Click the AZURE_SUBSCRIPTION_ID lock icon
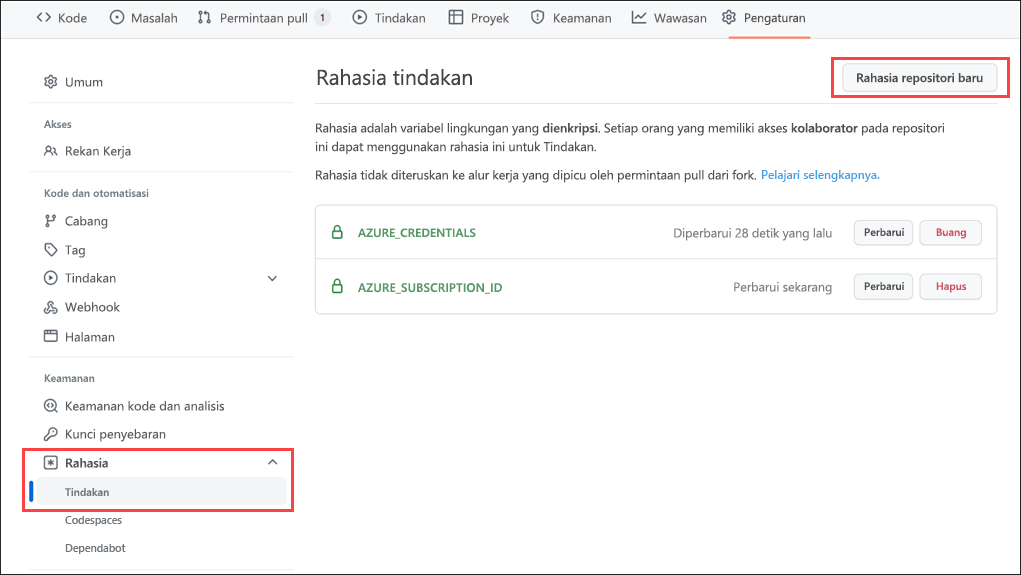The height and width of the screenshot is (575, 1021). point(337,286)
